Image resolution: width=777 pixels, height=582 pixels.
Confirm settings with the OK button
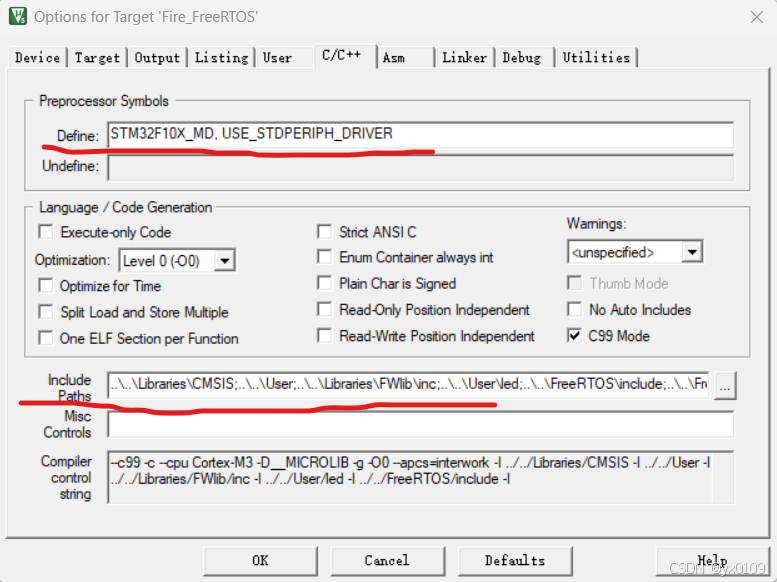(x=260, y=561)
